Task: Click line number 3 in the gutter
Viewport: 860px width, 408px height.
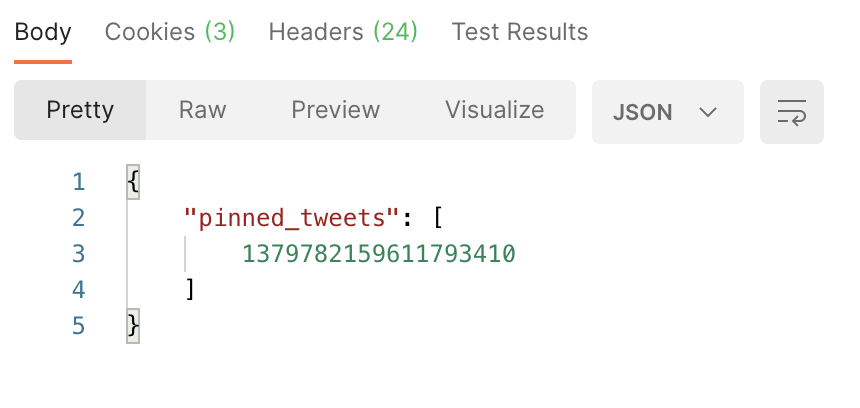Action: click(78, 254)
